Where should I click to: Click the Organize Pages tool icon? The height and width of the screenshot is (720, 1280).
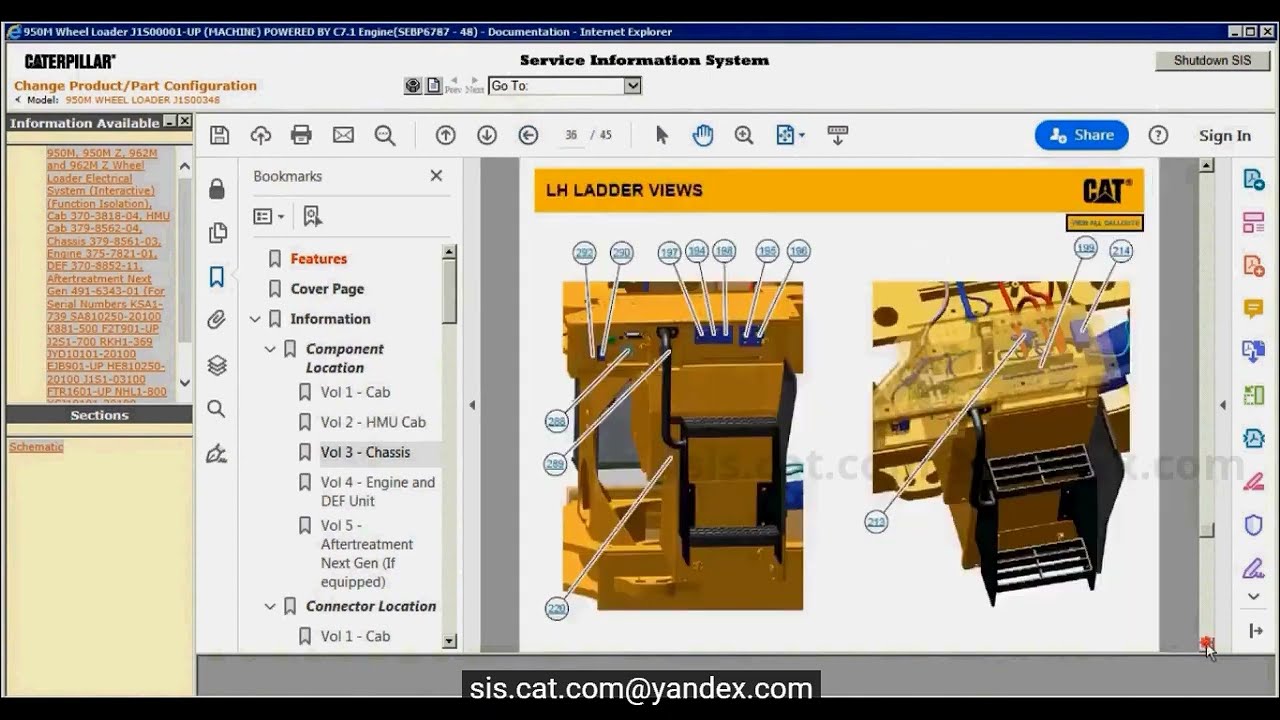(1253, 222)
